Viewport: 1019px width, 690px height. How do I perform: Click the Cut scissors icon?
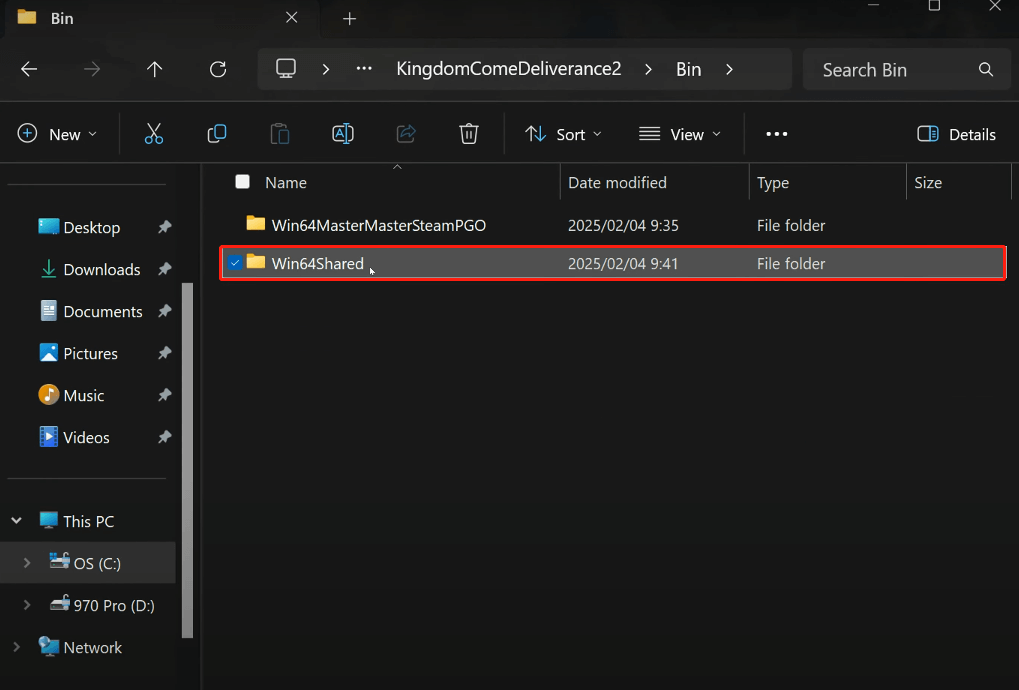tap(154, 134)
